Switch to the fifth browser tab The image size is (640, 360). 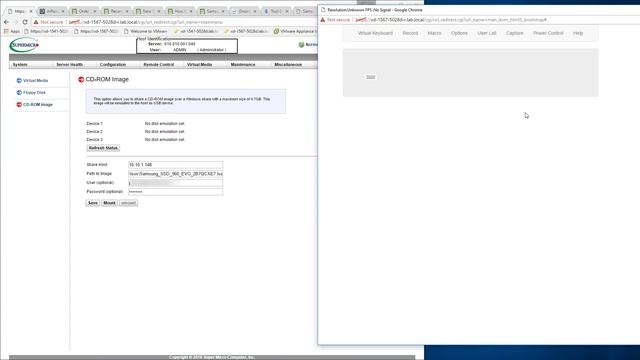click(147, 11)
